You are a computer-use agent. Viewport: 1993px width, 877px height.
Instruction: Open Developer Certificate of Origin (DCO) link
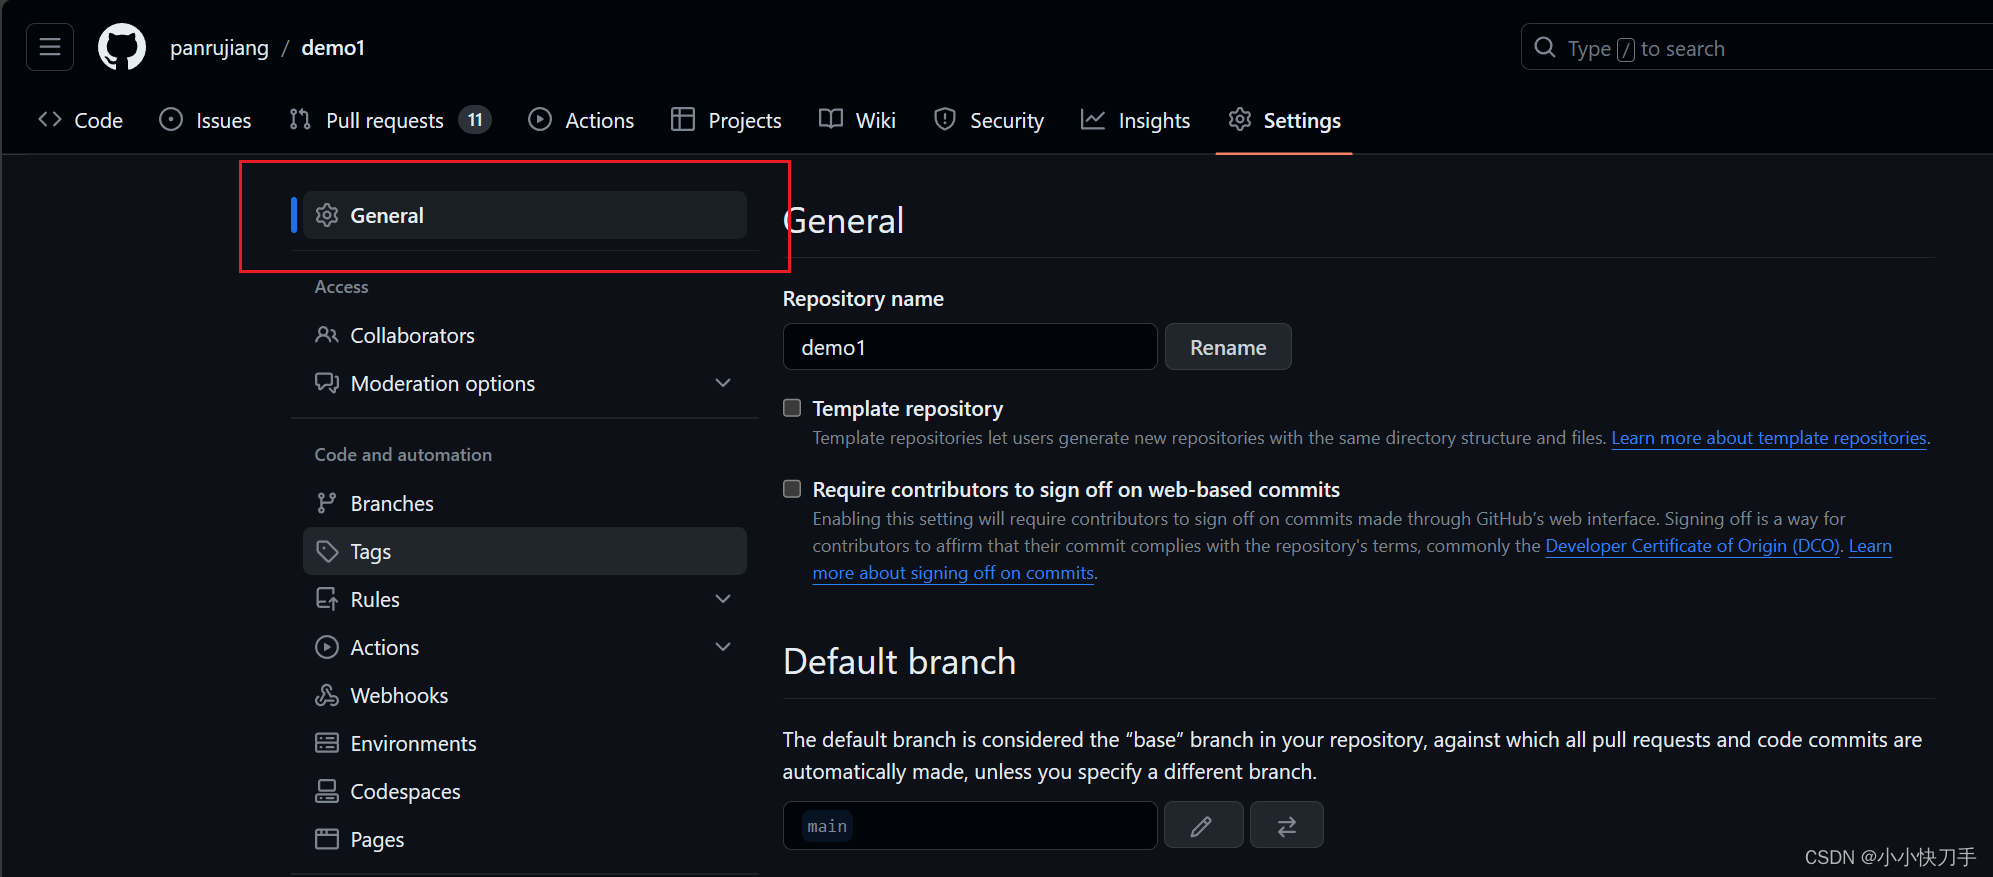(x=1692, y=546)
